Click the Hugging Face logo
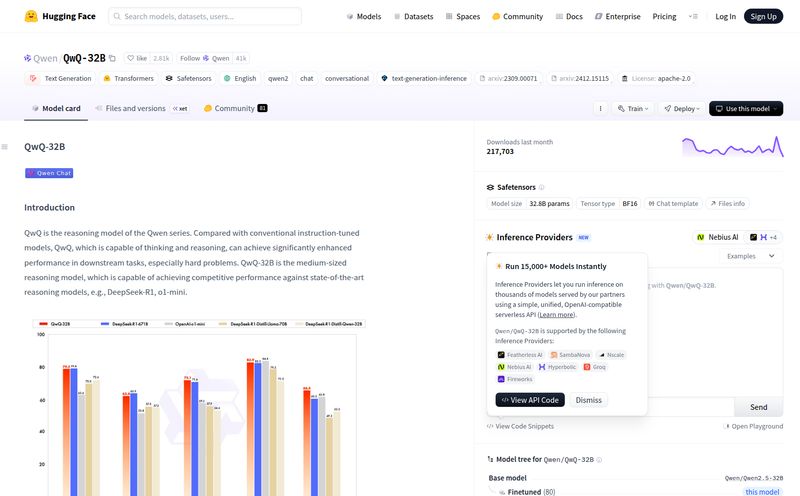The height and width of the screenshot is (496, 800). click(x=60, y=16)
